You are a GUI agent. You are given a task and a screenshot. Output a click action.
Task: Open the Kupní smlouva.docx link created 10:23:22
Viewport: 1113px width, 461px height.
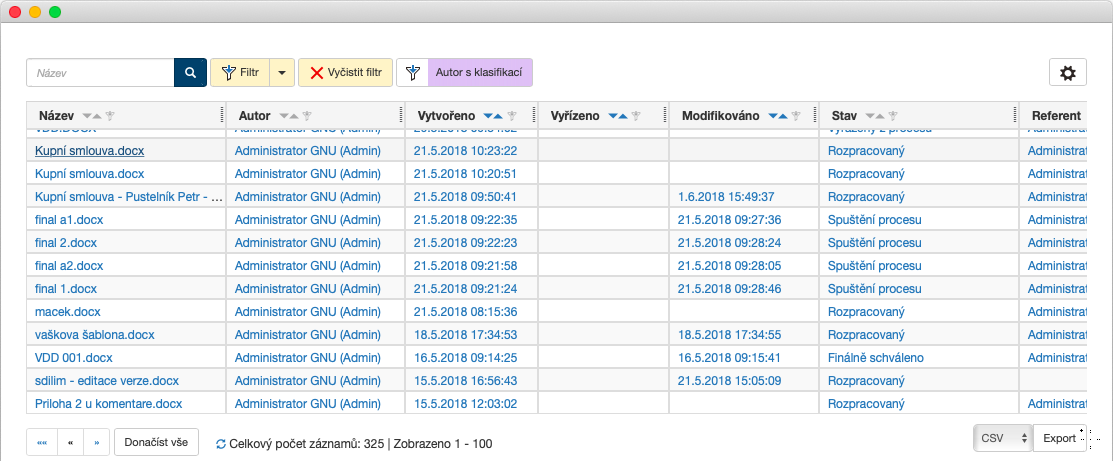89,150
